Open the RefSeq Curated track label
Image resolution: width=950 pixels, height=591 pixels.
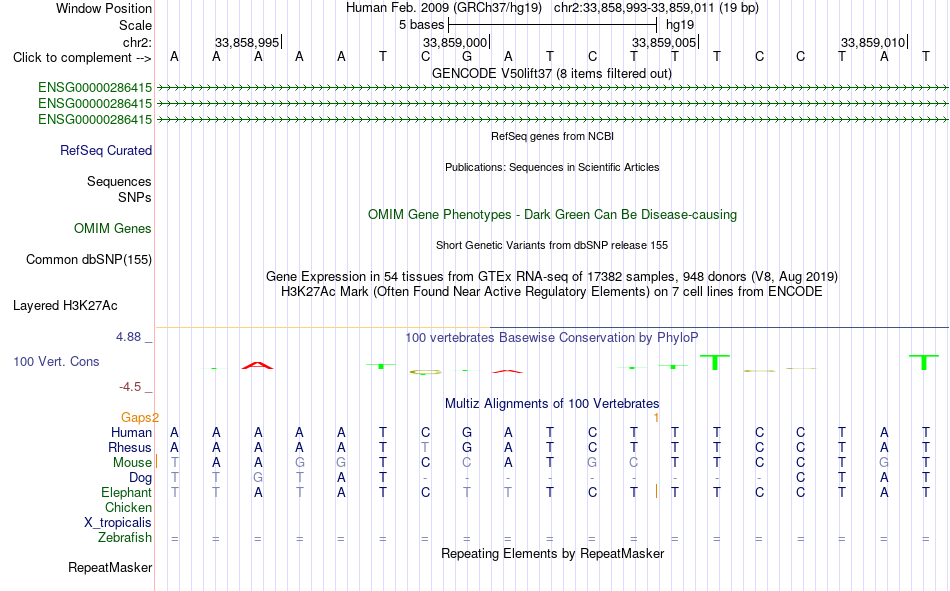(x=106, y=150)
